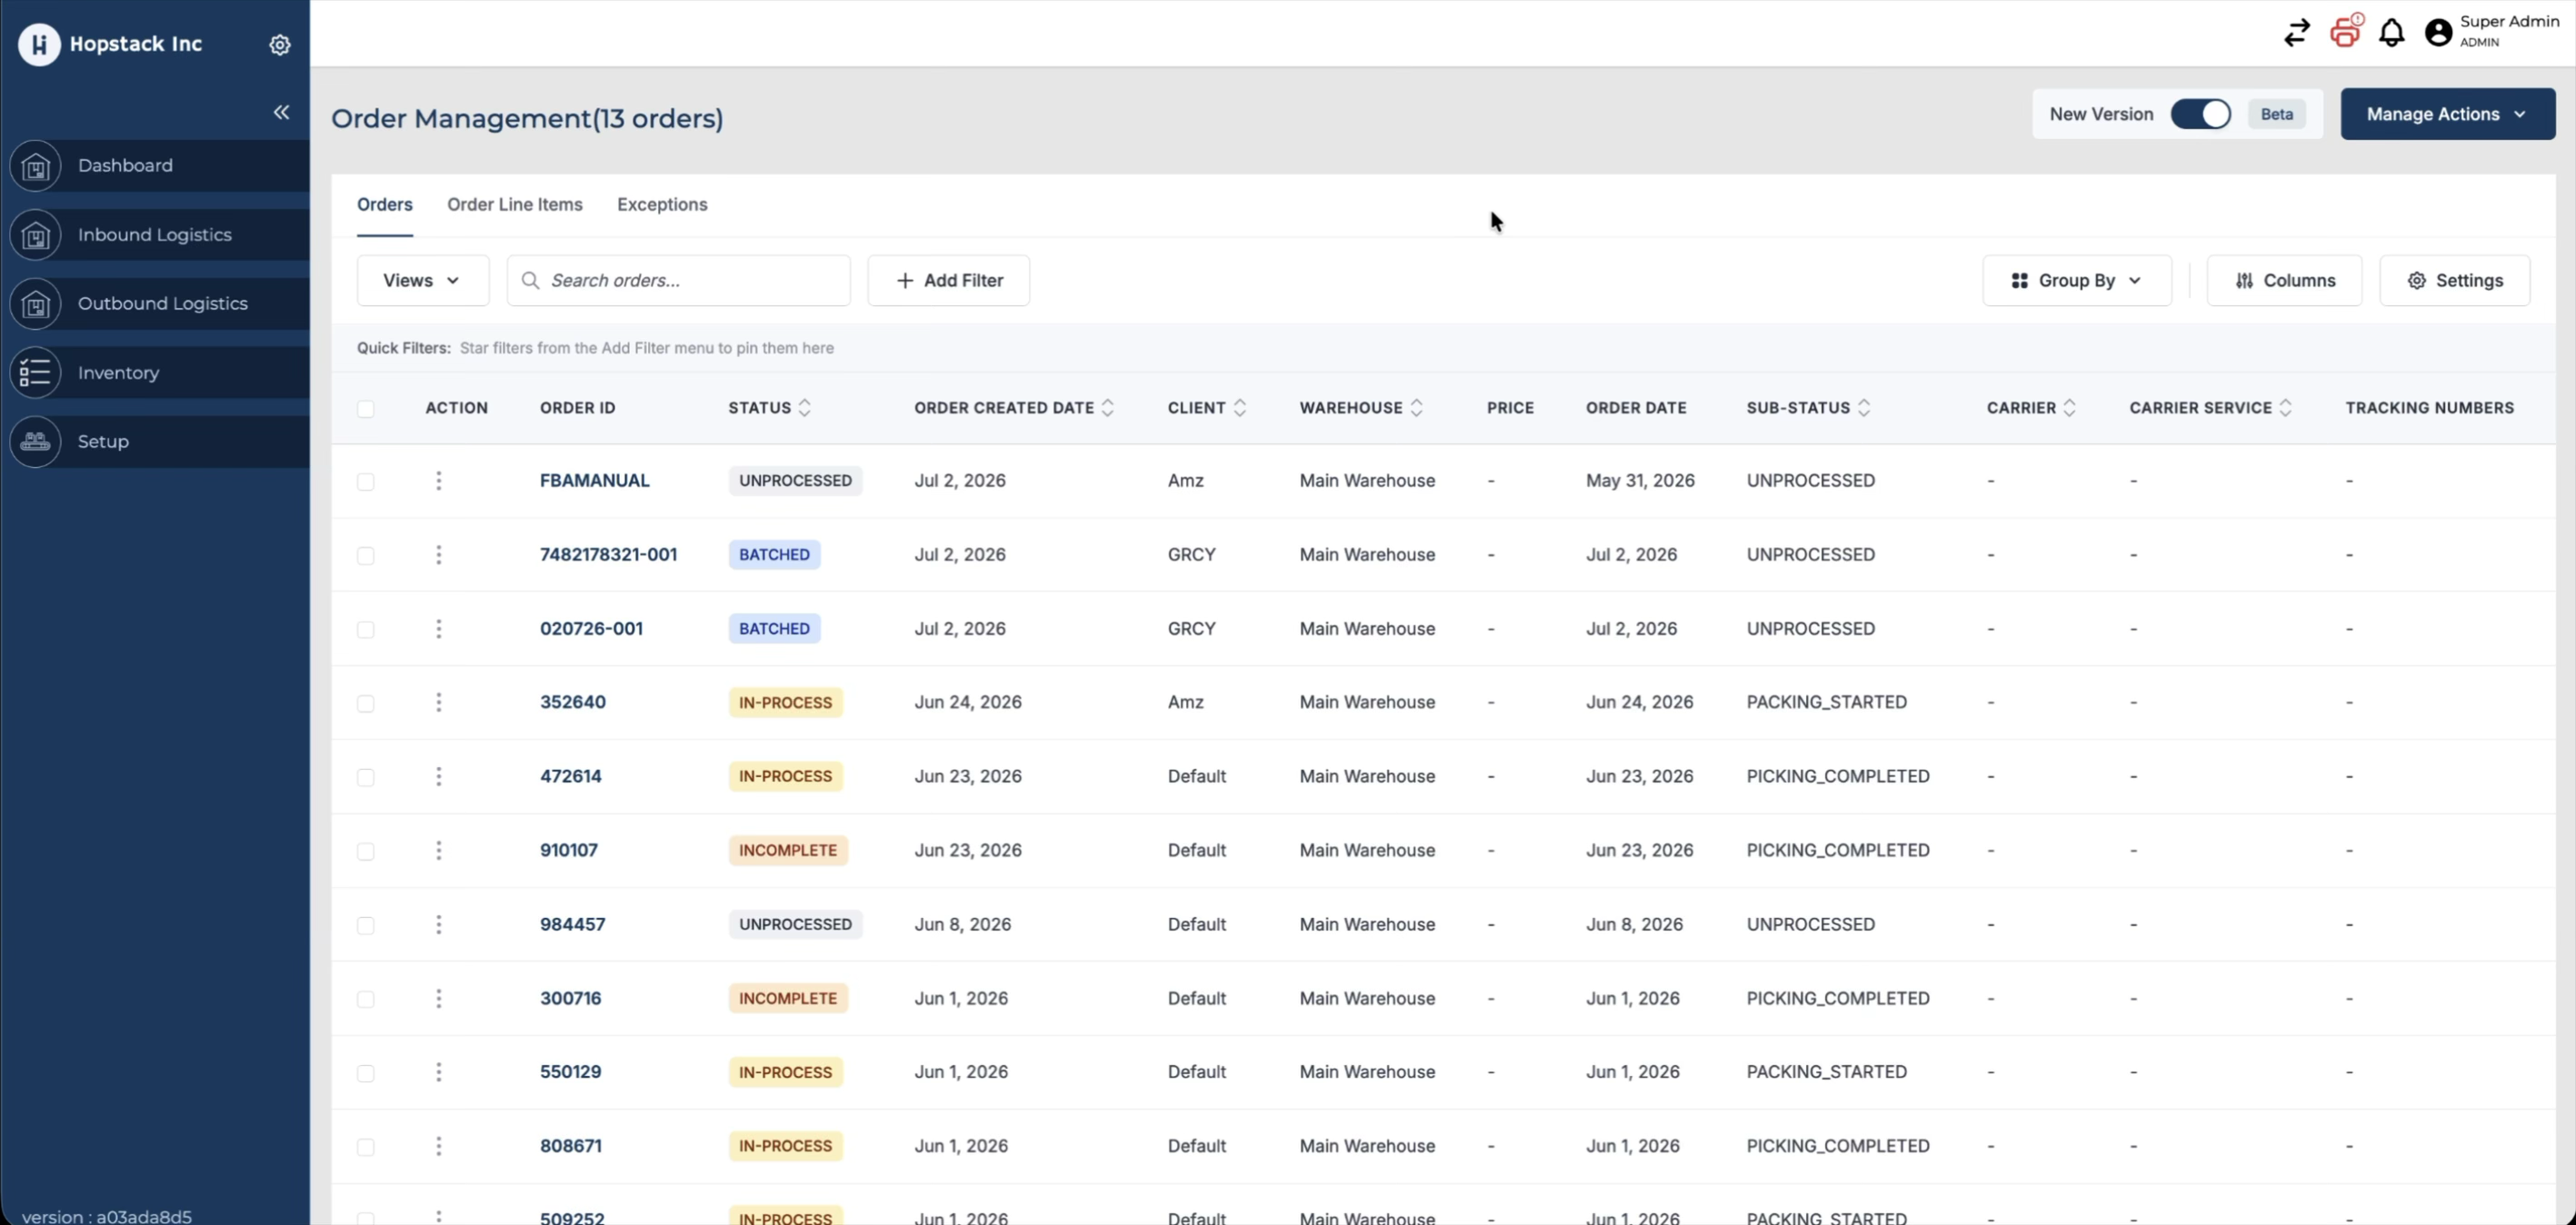The image size is (2576, 1225).
Task: Open the notifications bell
Action: (x=2391, y=33)
